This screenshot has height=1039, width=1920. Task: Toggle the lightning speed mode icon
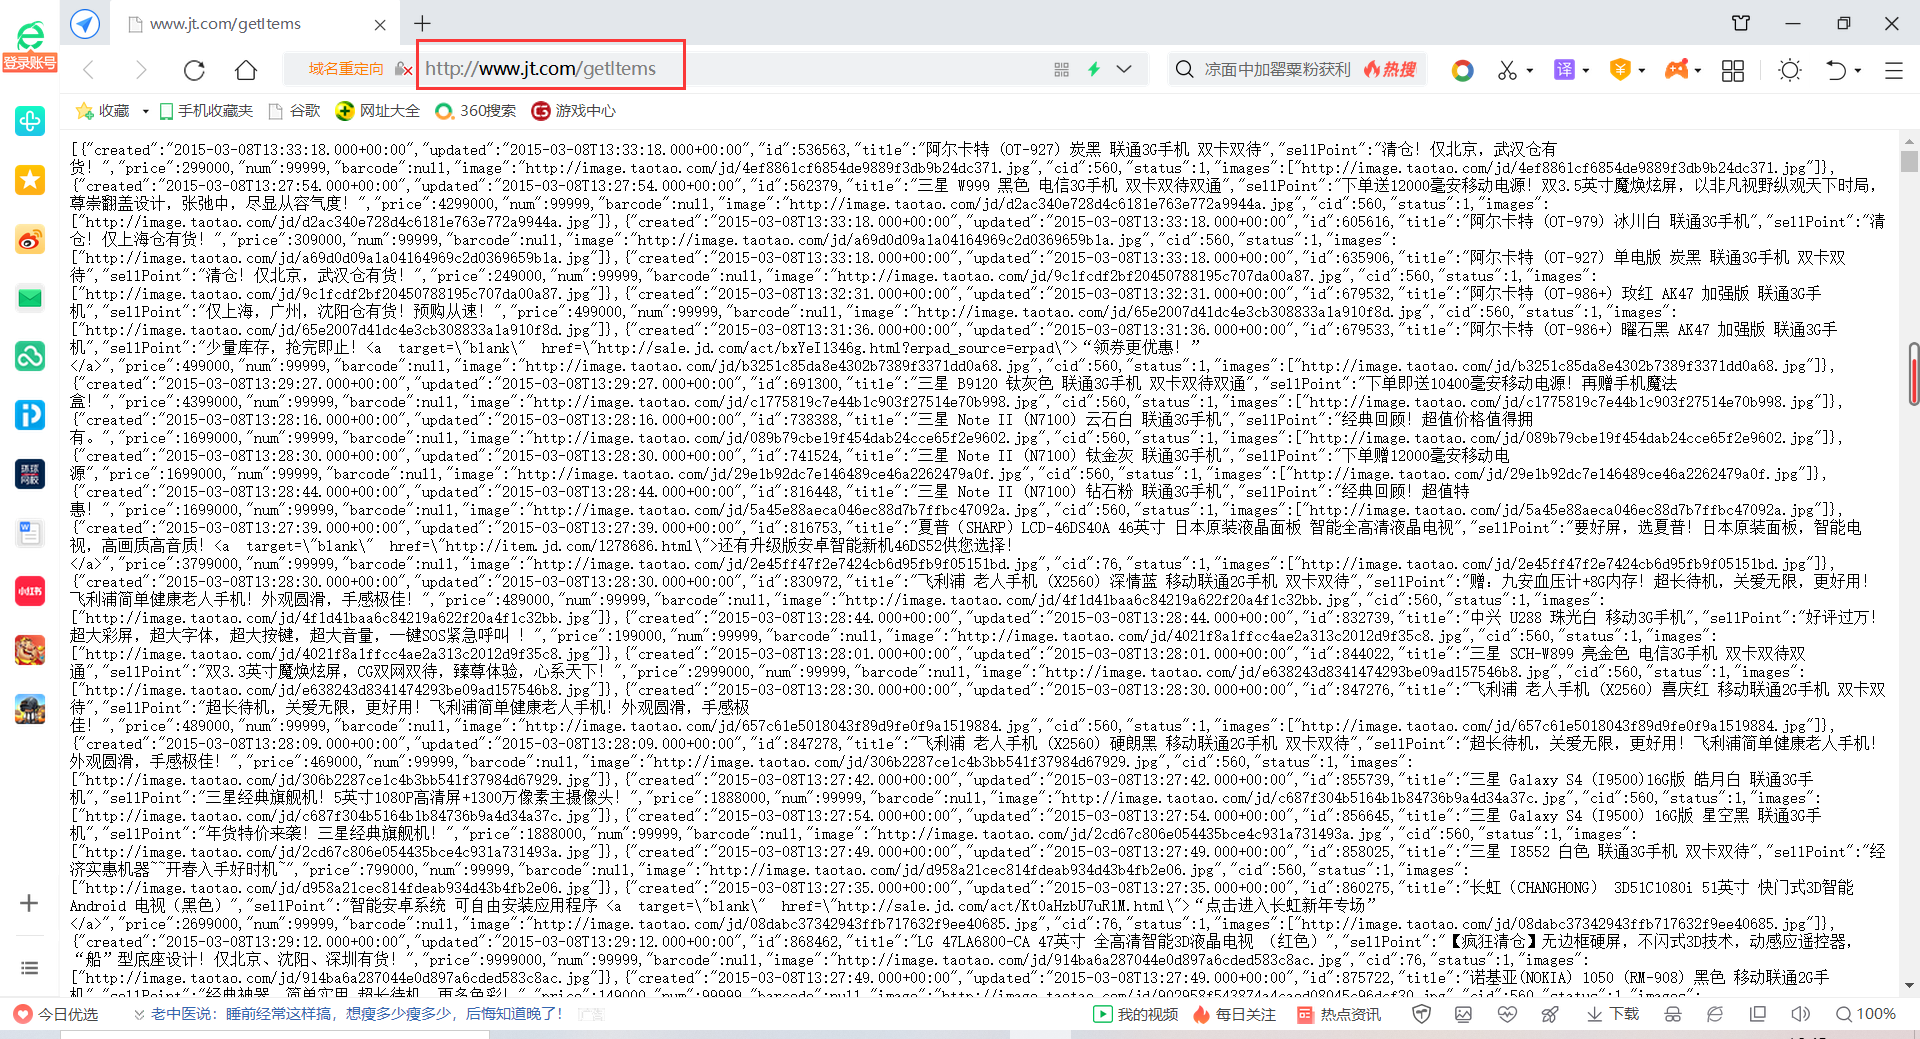pos(1094,69)
